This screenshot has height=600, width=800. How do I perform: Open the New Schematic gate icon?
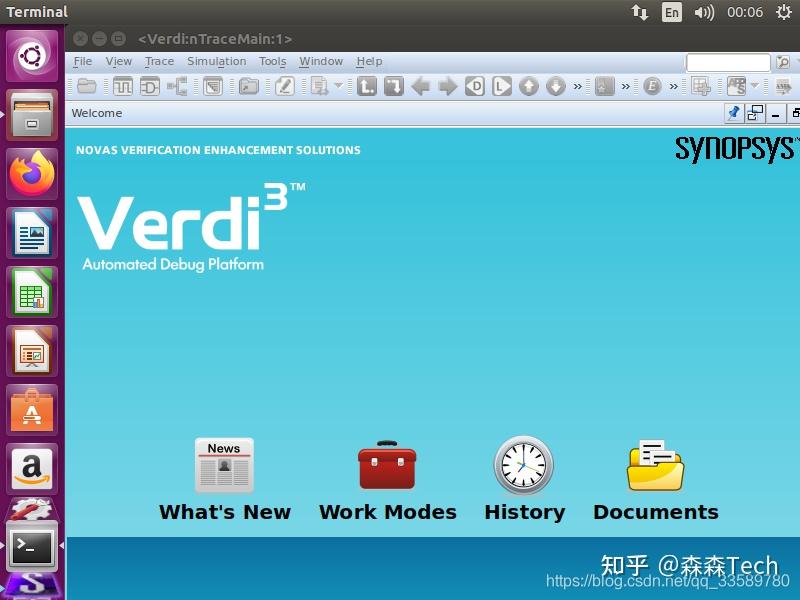(x=149, y=86)
